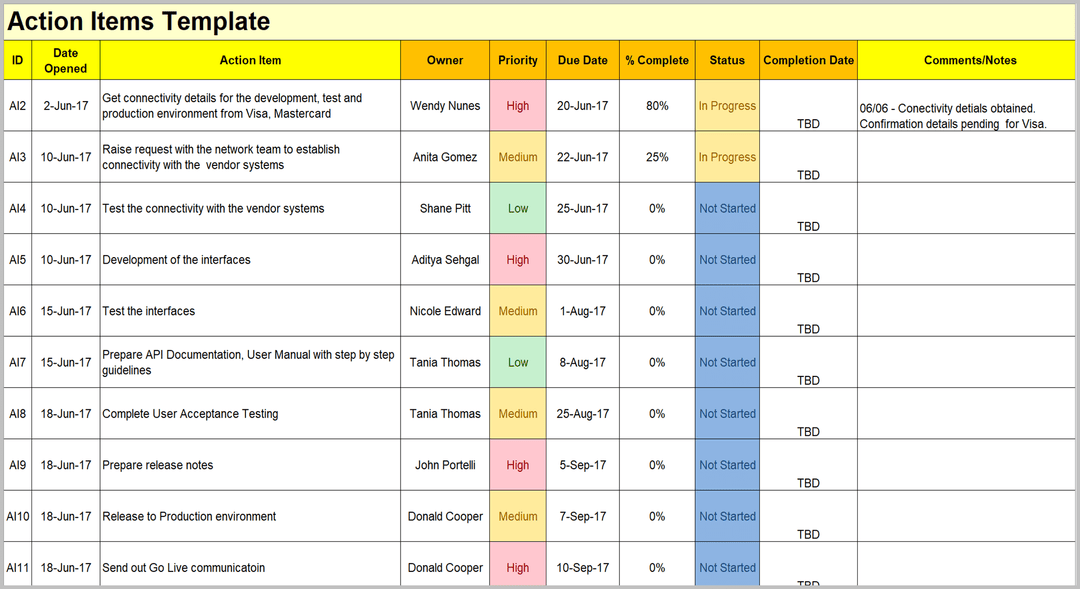Click the Due Date column header
Image resolution: width=1080 pixels, height=589 pixels.
(582, 60)
